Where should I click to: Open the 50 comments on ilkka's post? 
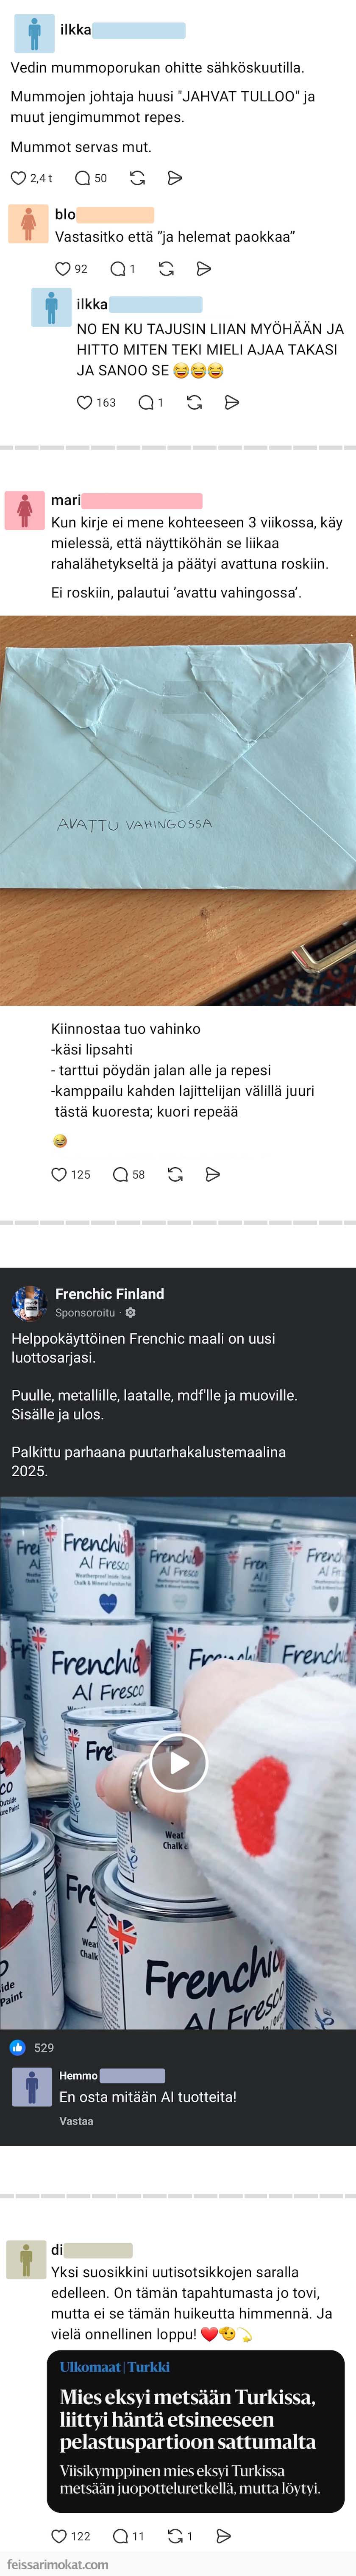click(91, 178)
